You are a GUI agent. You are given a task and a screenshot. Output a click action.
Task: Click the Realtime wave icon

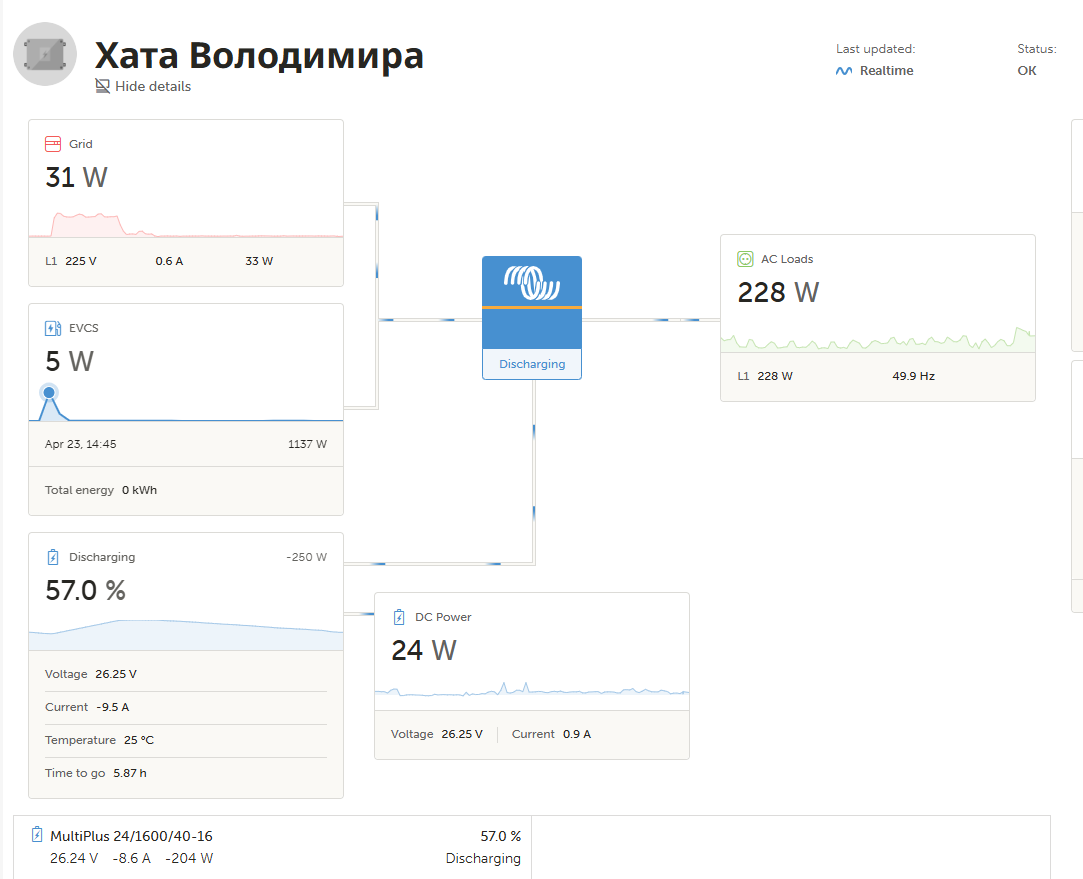coord(844,71)
